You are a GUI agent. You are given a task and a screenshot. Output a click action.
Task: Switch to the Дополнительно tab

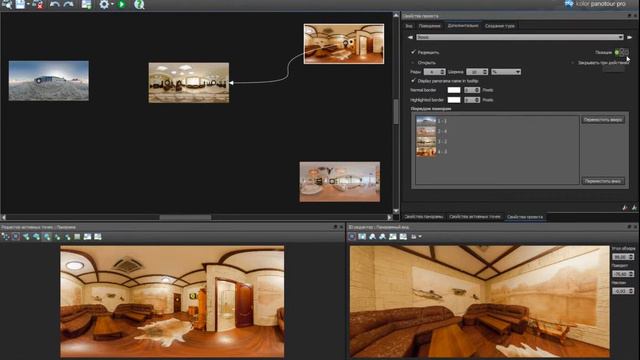pos(463,26)
